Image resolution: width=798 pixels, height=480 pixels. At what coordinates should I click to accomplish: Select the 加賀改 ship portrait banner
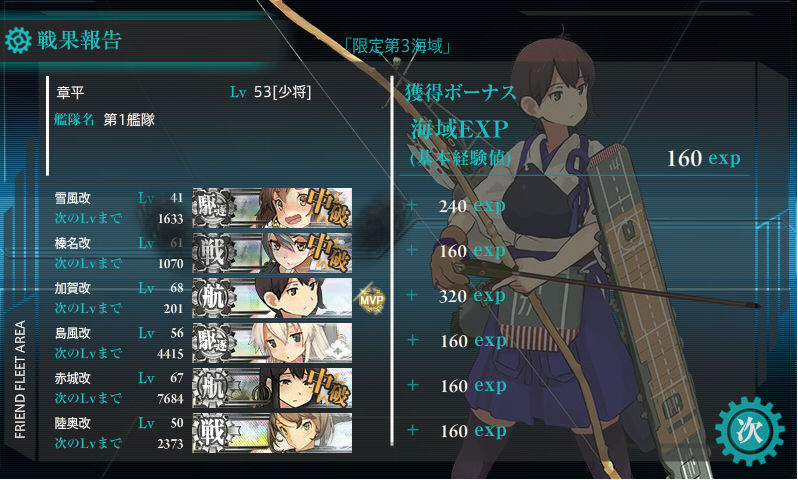pyautogui.click(x=272, y=298)
